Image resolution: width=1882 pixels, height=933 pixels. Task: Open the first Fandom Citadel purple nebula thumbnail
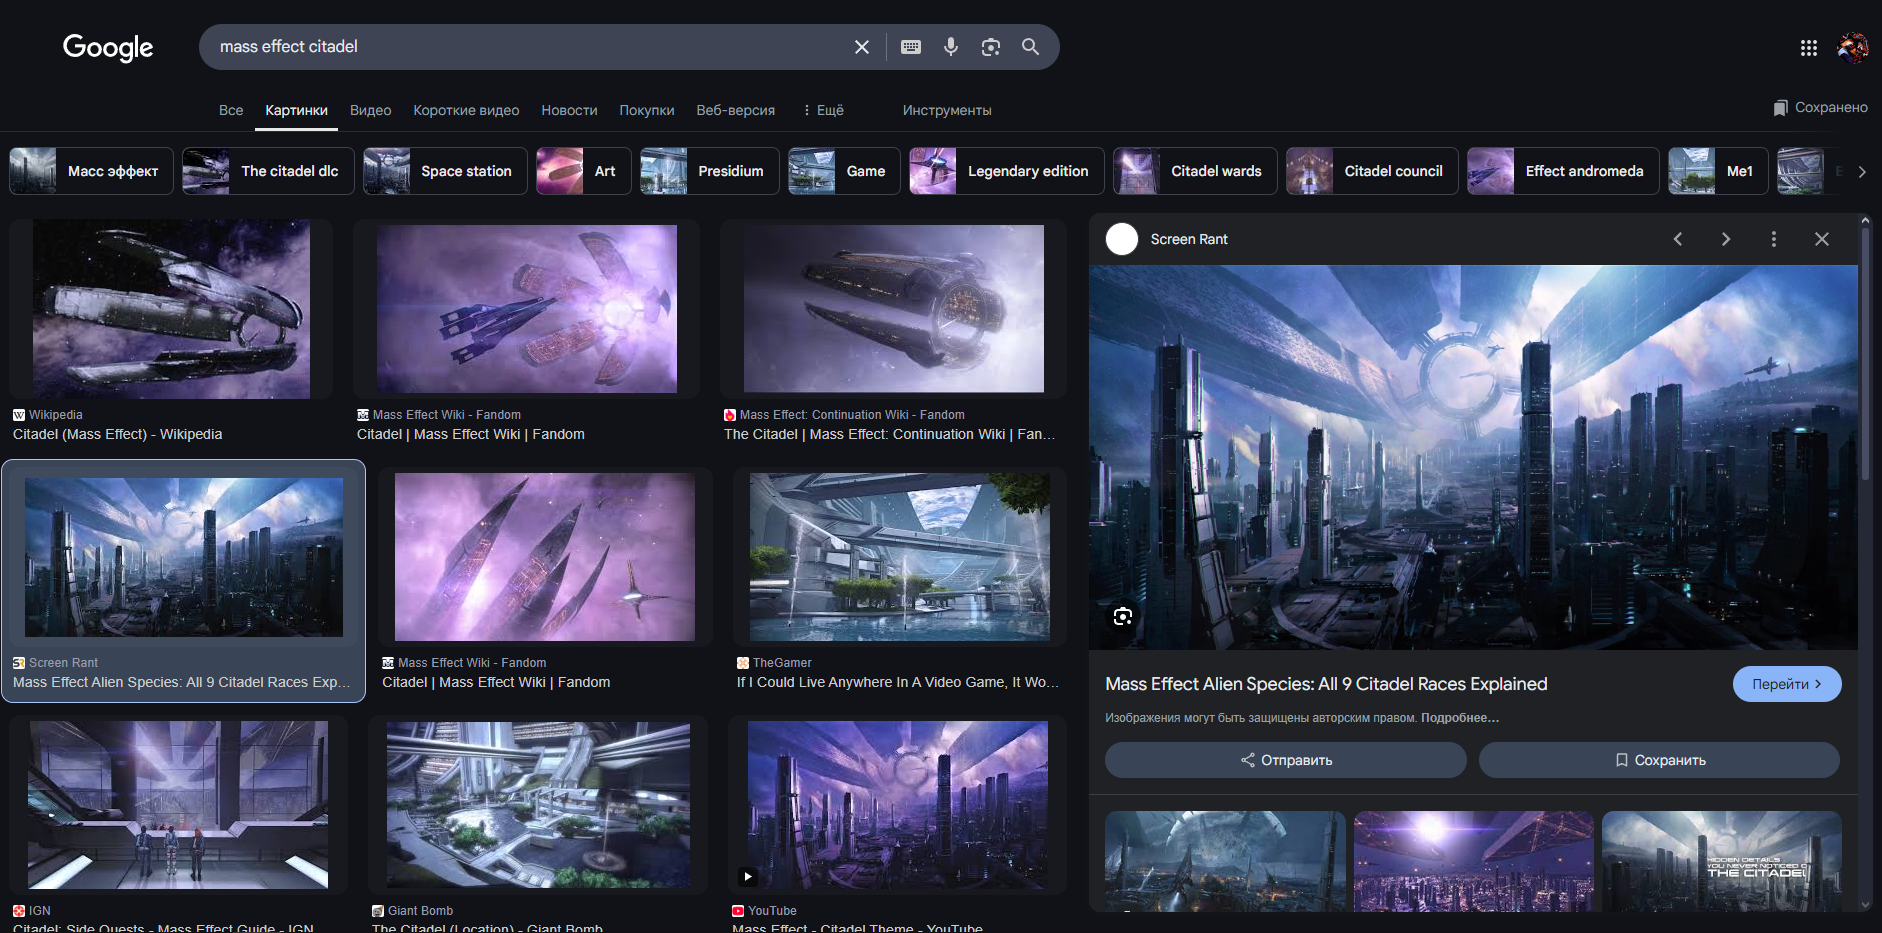tap(527, 309)
